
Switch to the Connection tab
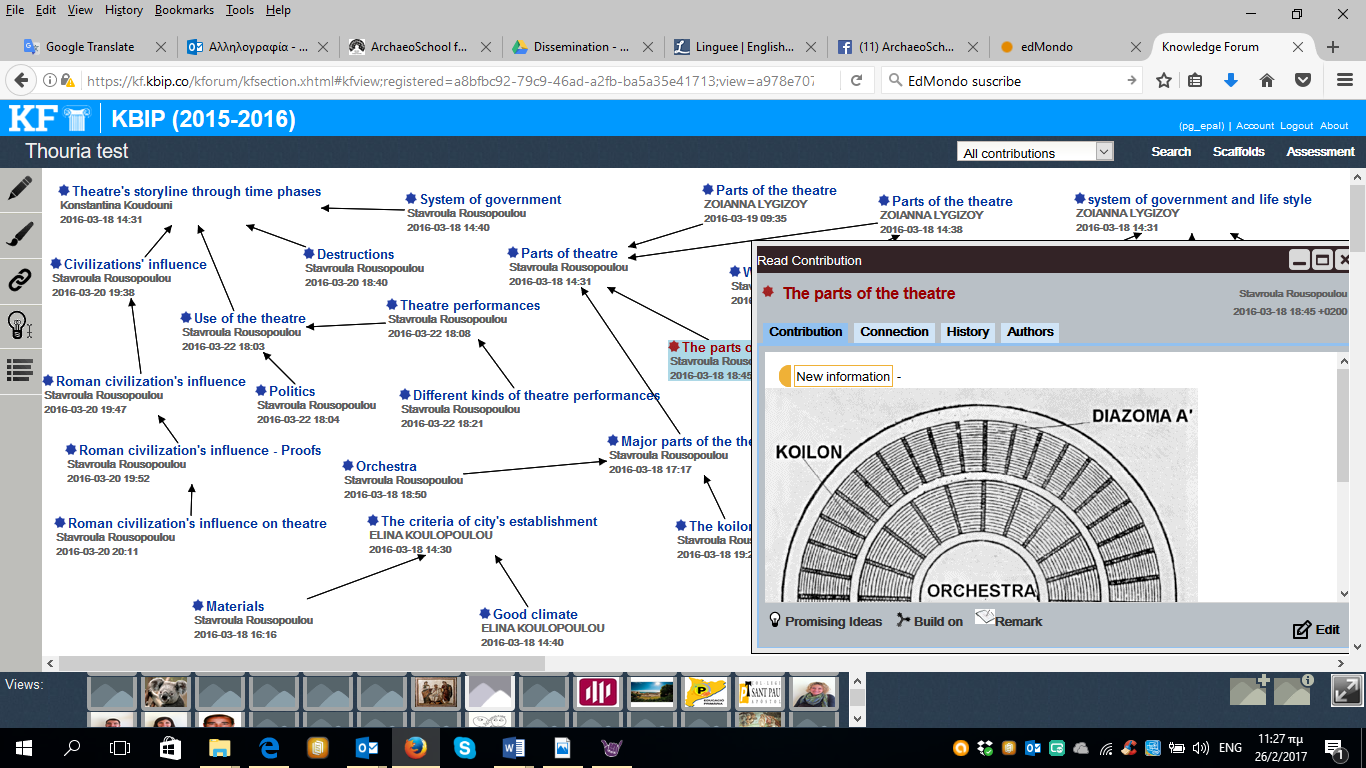(894, 332)
